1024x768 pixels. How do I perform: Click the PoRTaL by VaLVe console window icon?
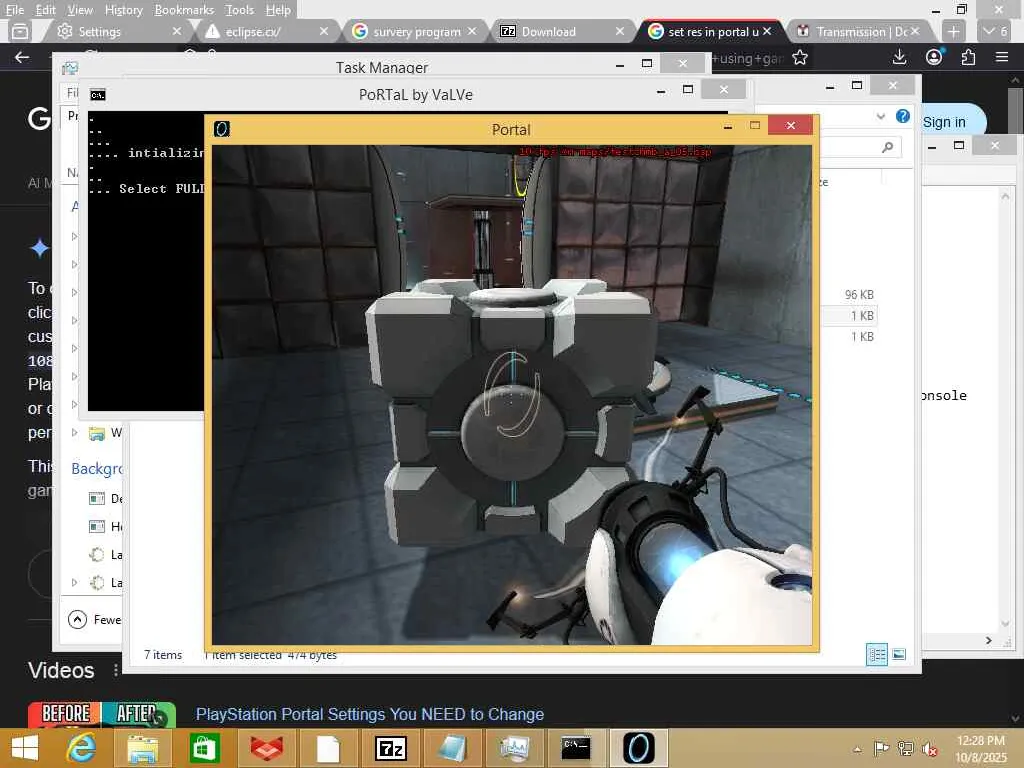97,95
